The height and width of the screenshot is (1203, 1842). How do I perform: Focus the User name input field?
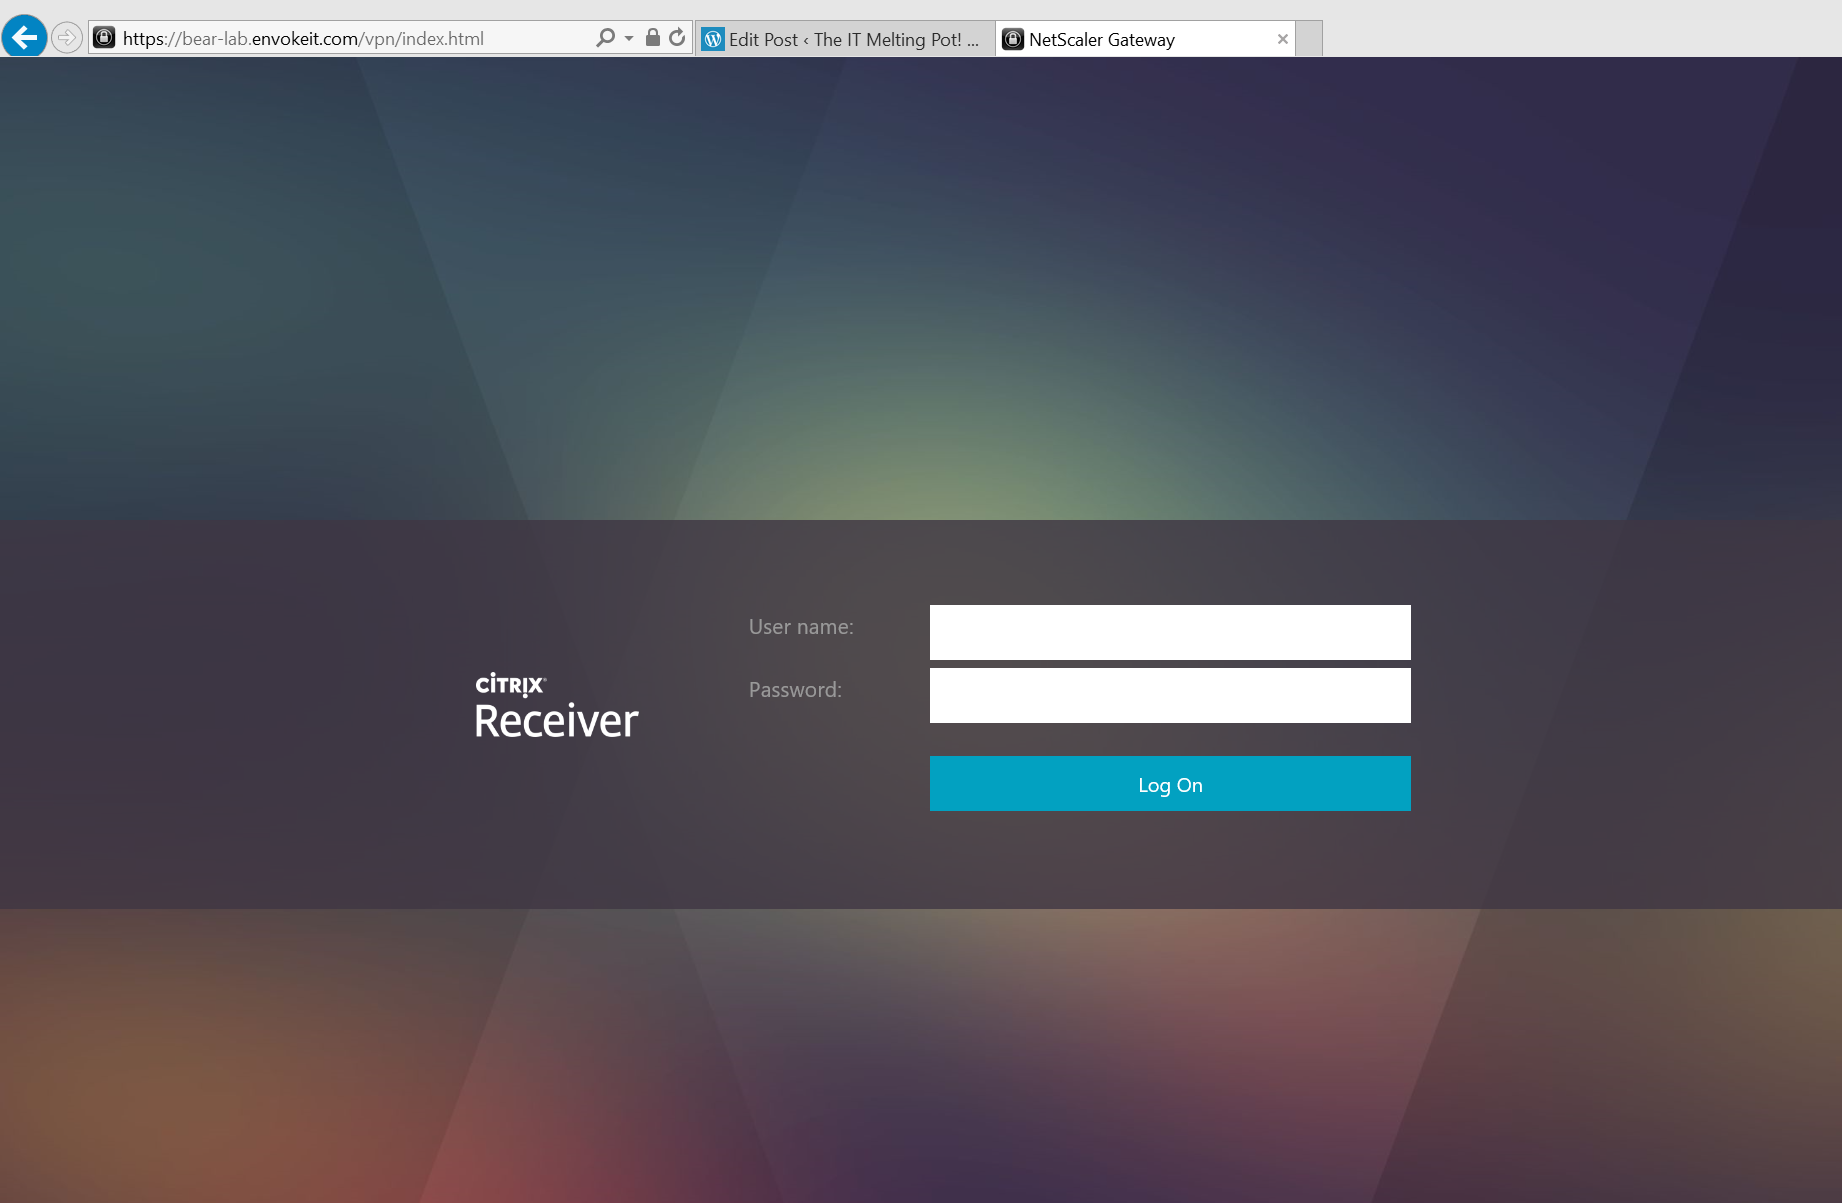[x=1170, y=632]
